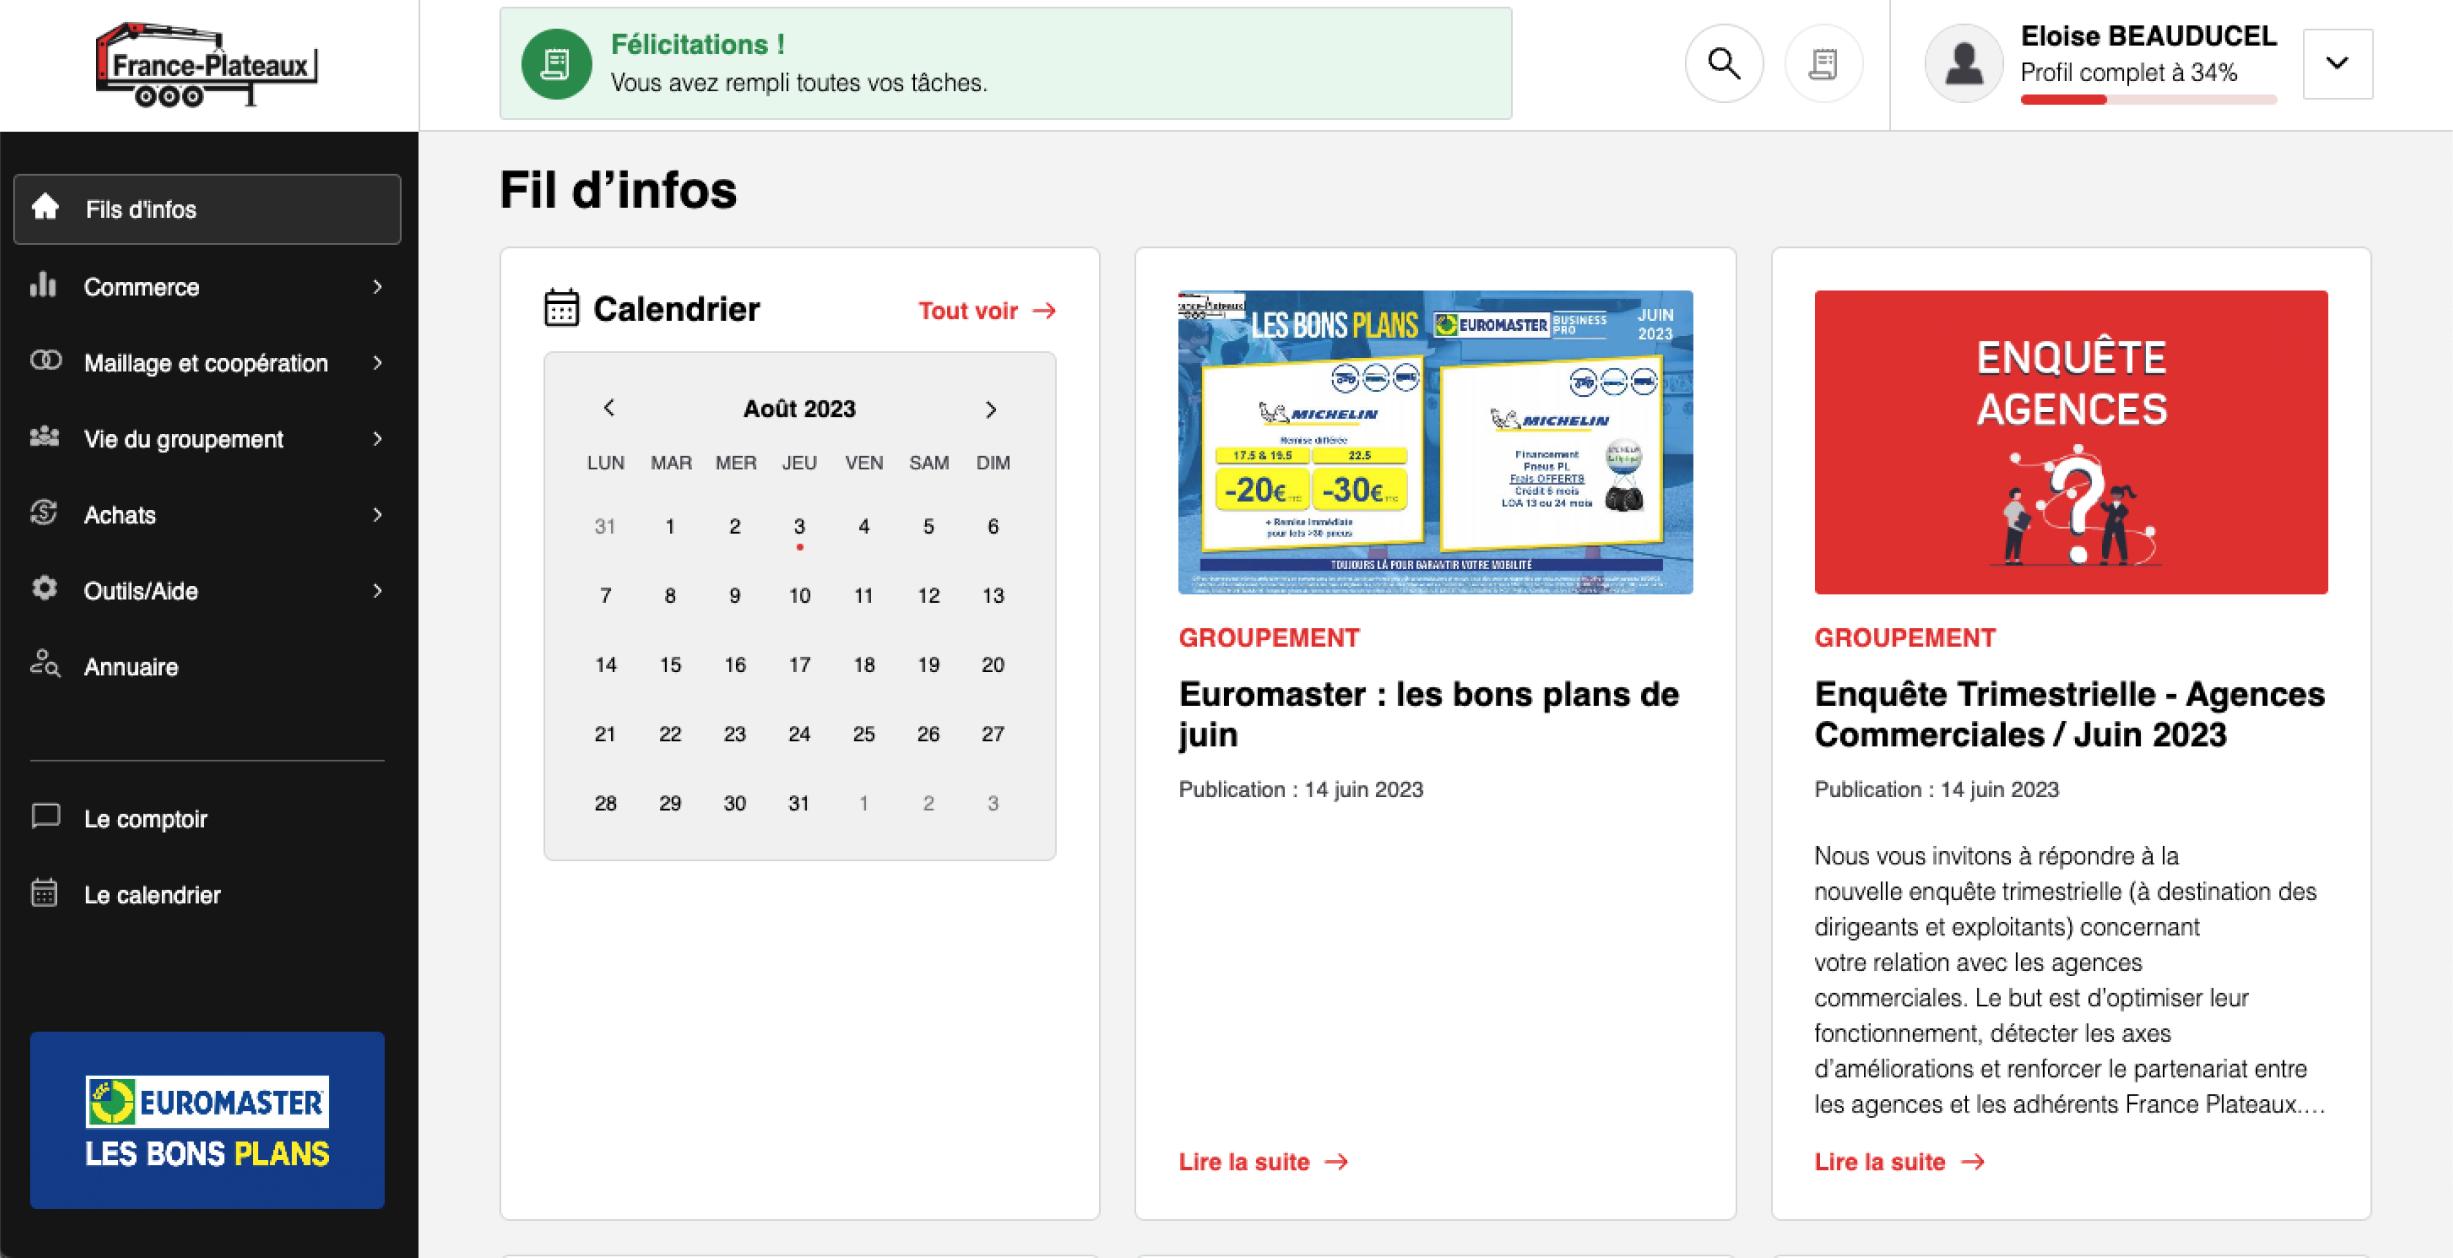Screen dimensions: 2453x1258
Task: Click the arrow after Enquête Lire la suite
Action: click(x=1973, y=1162)
